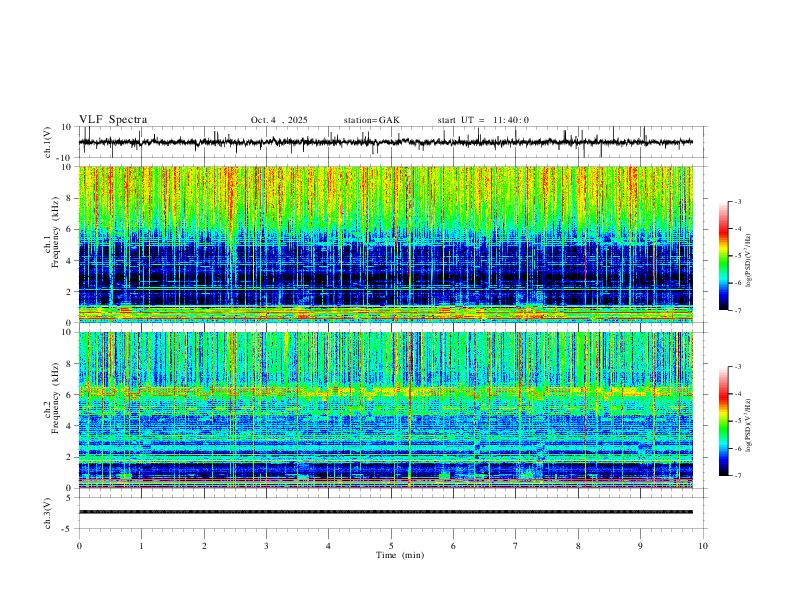Click the ch.1 spectrogram panel
This screenshot has height=612, width=792.
point(386,244)
